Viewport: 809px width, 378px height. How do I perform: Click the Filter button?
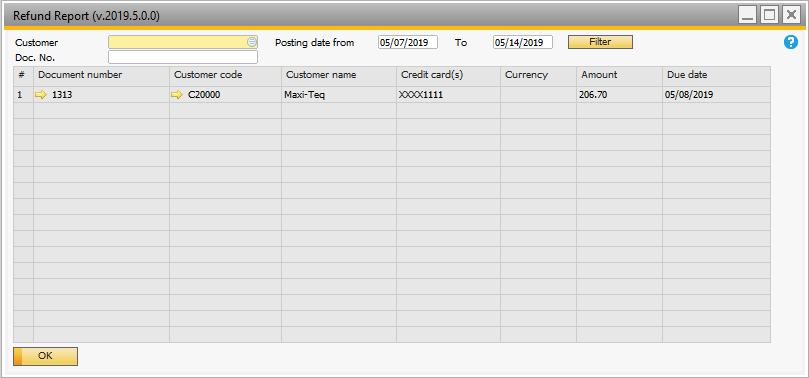click(x=600, y=42)
